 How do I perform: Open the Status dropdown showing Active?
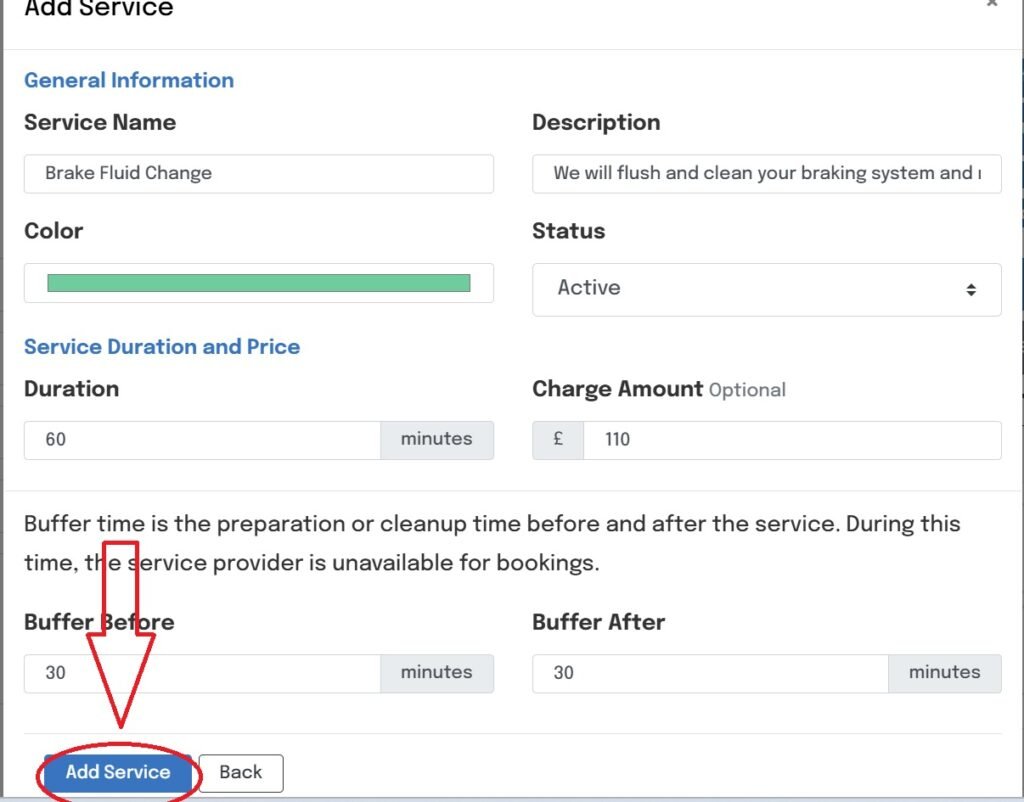click(766, 289)
